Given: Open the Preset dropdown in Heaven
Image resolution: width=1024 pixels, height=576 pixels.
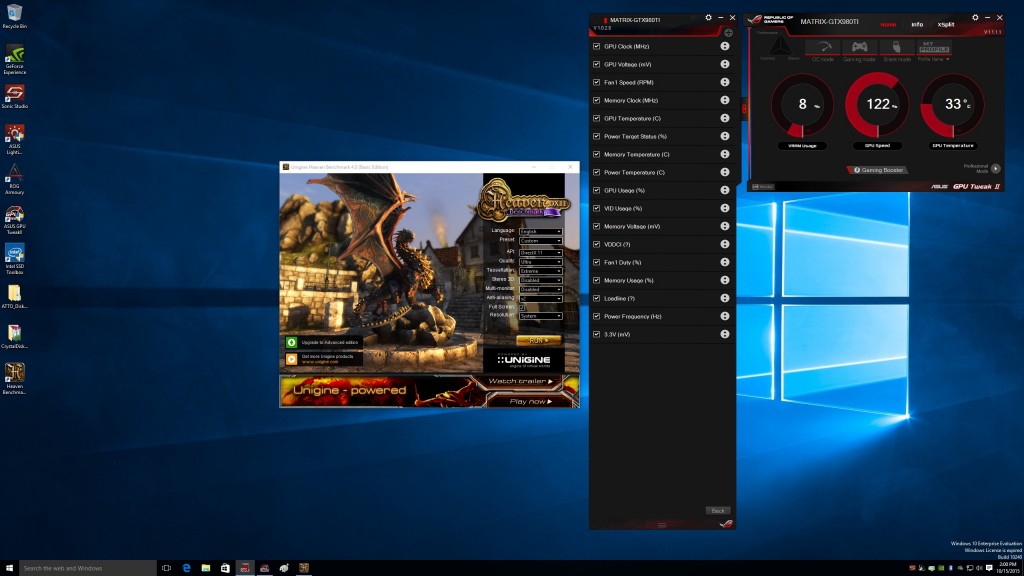Looking at the screenshot, I should [540, 240].
